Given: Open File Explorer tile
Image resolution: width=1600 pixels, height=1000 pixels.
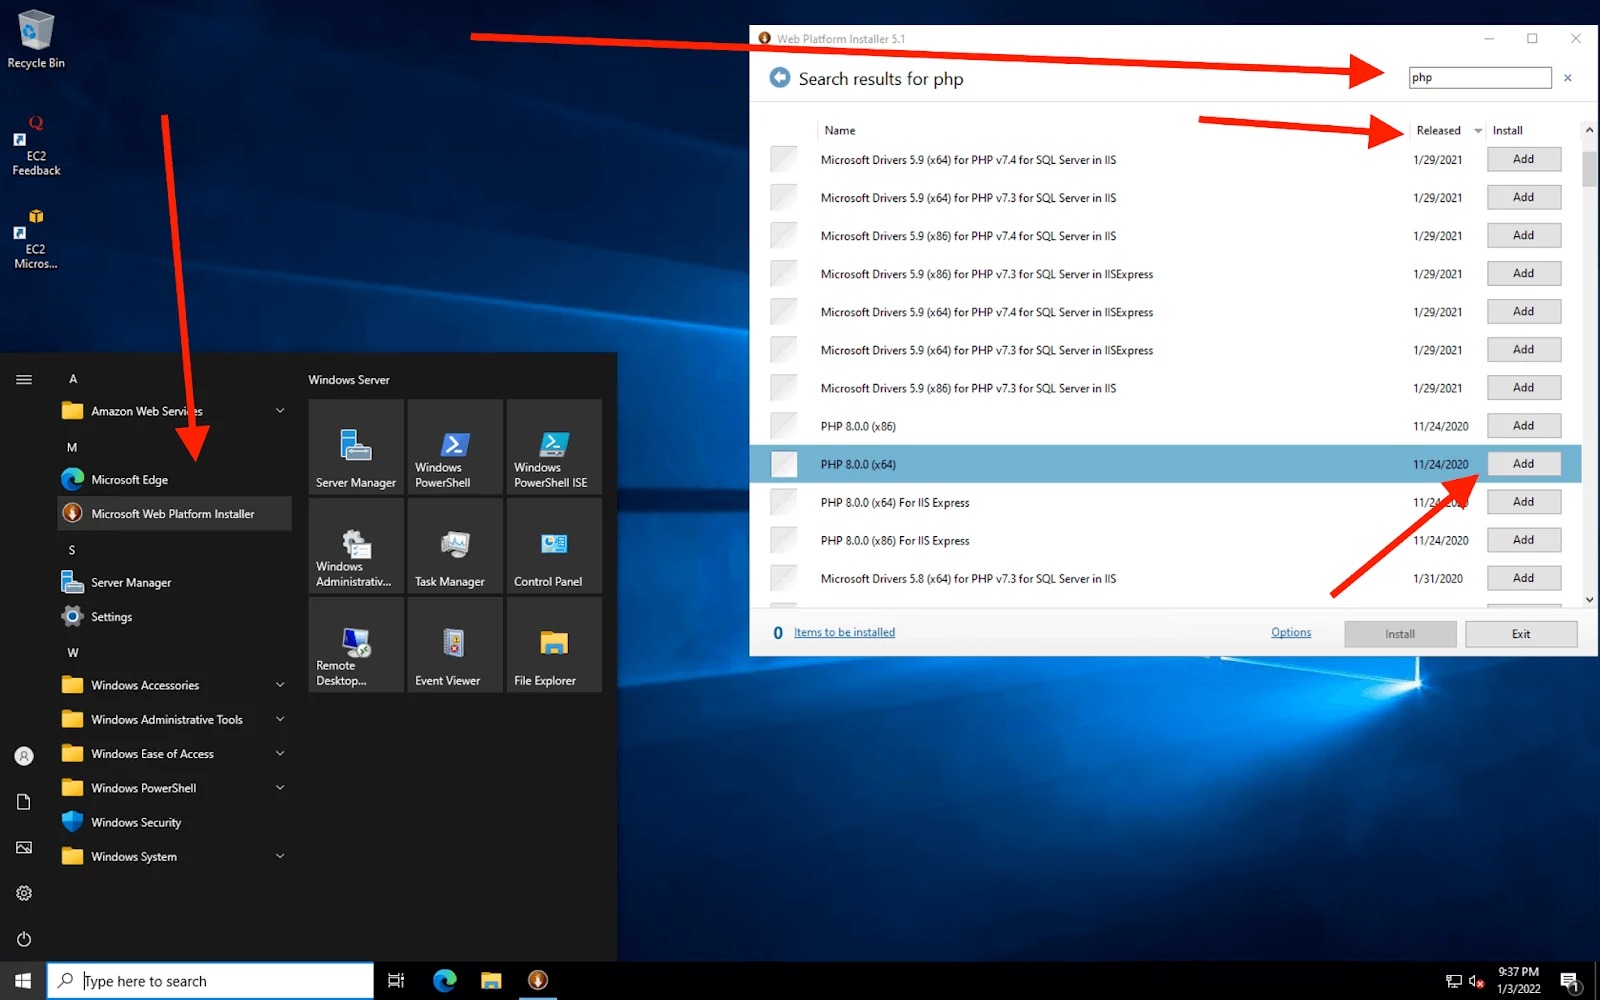Looking at the screenshot, I should click(x=554, y=644).
